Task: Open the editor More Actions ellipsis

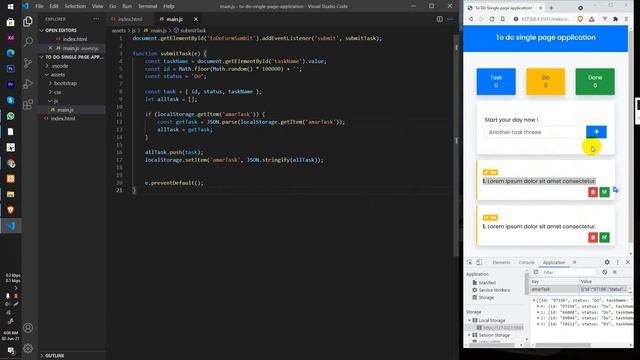Action: (450, 19)
